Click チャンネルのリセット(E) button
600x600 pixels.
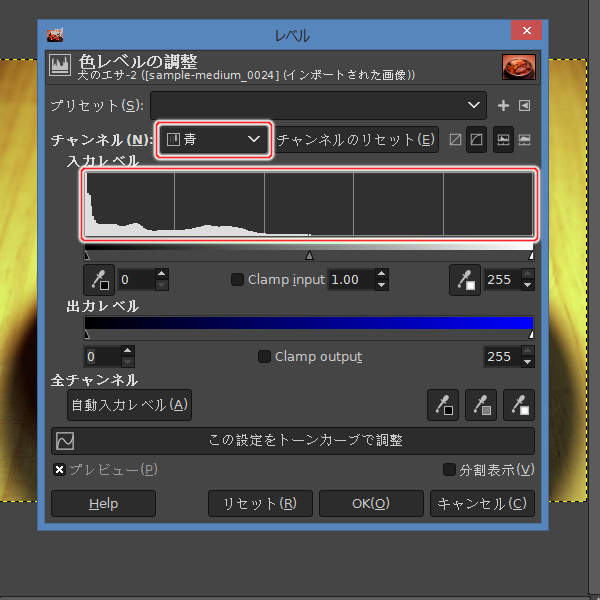tap(356, 139)
